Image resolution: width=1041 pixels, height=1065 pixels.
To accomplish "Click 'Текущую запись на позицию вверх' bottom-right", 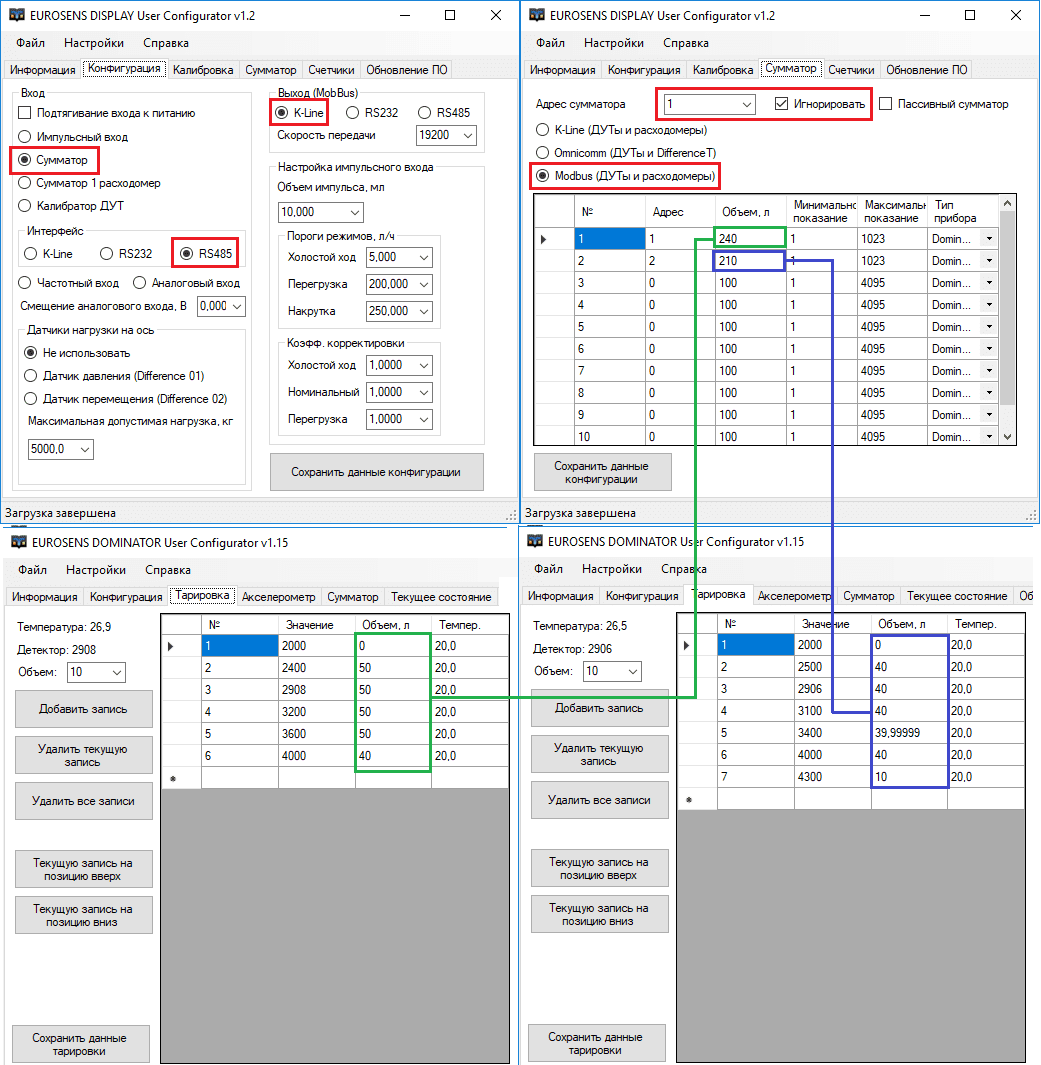I will pyautogui.click(x=600, y=869).
